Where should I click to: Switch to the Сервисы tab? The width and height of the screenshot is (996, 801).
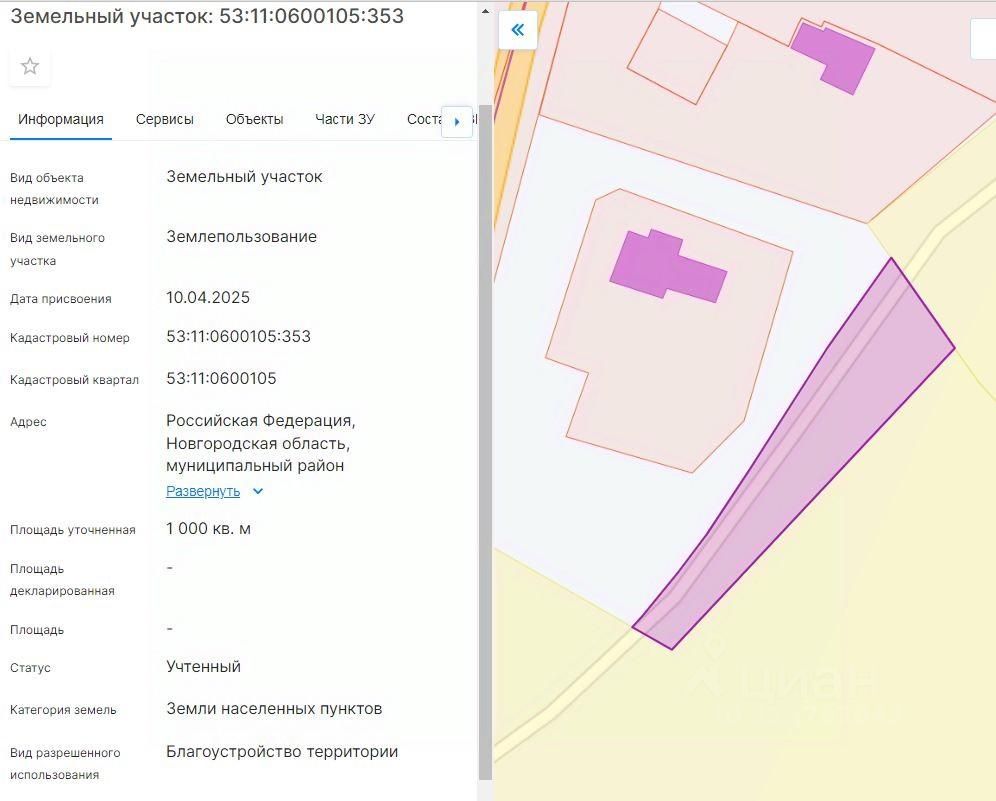tap(165, 119)
